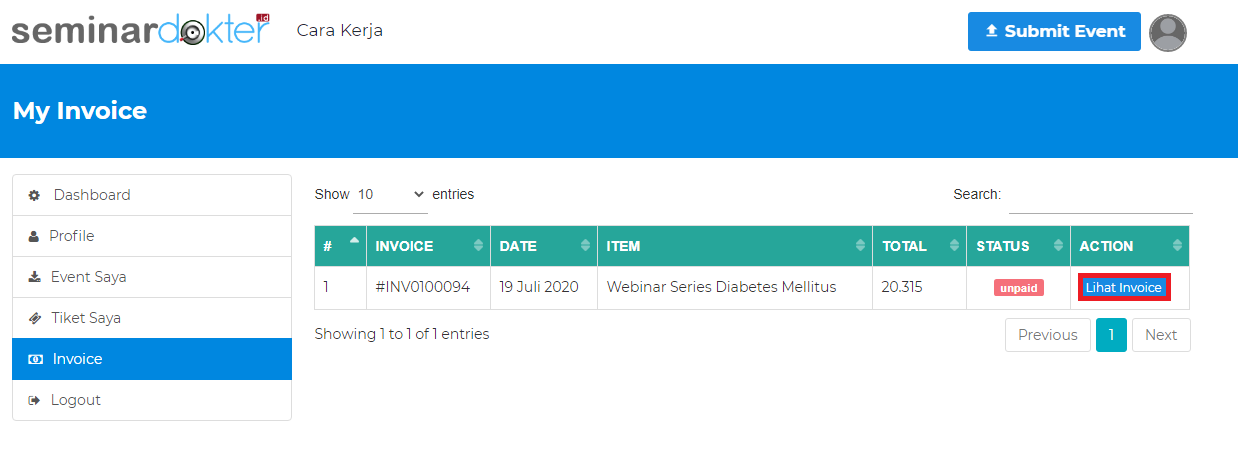Open Dashboard from the sidebar
The image size is (1238, 451).
point(91,195)
